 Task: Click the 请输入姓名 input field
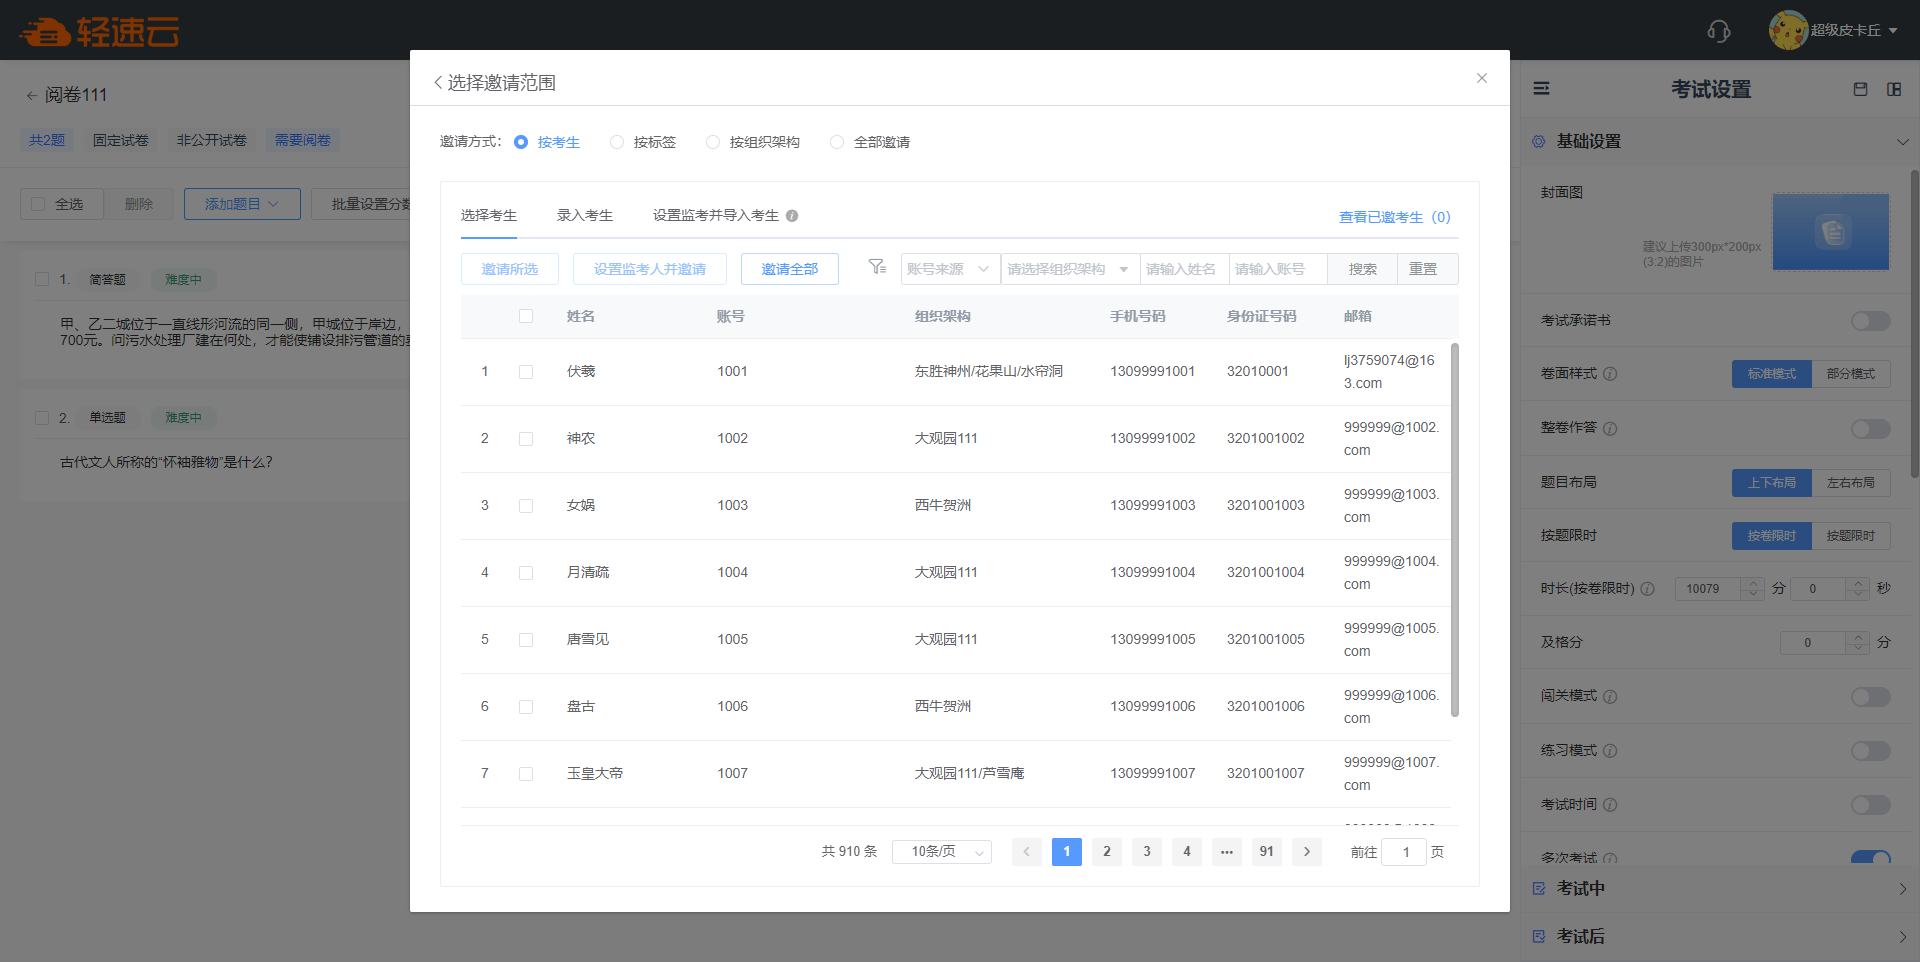click(1185, 269)
